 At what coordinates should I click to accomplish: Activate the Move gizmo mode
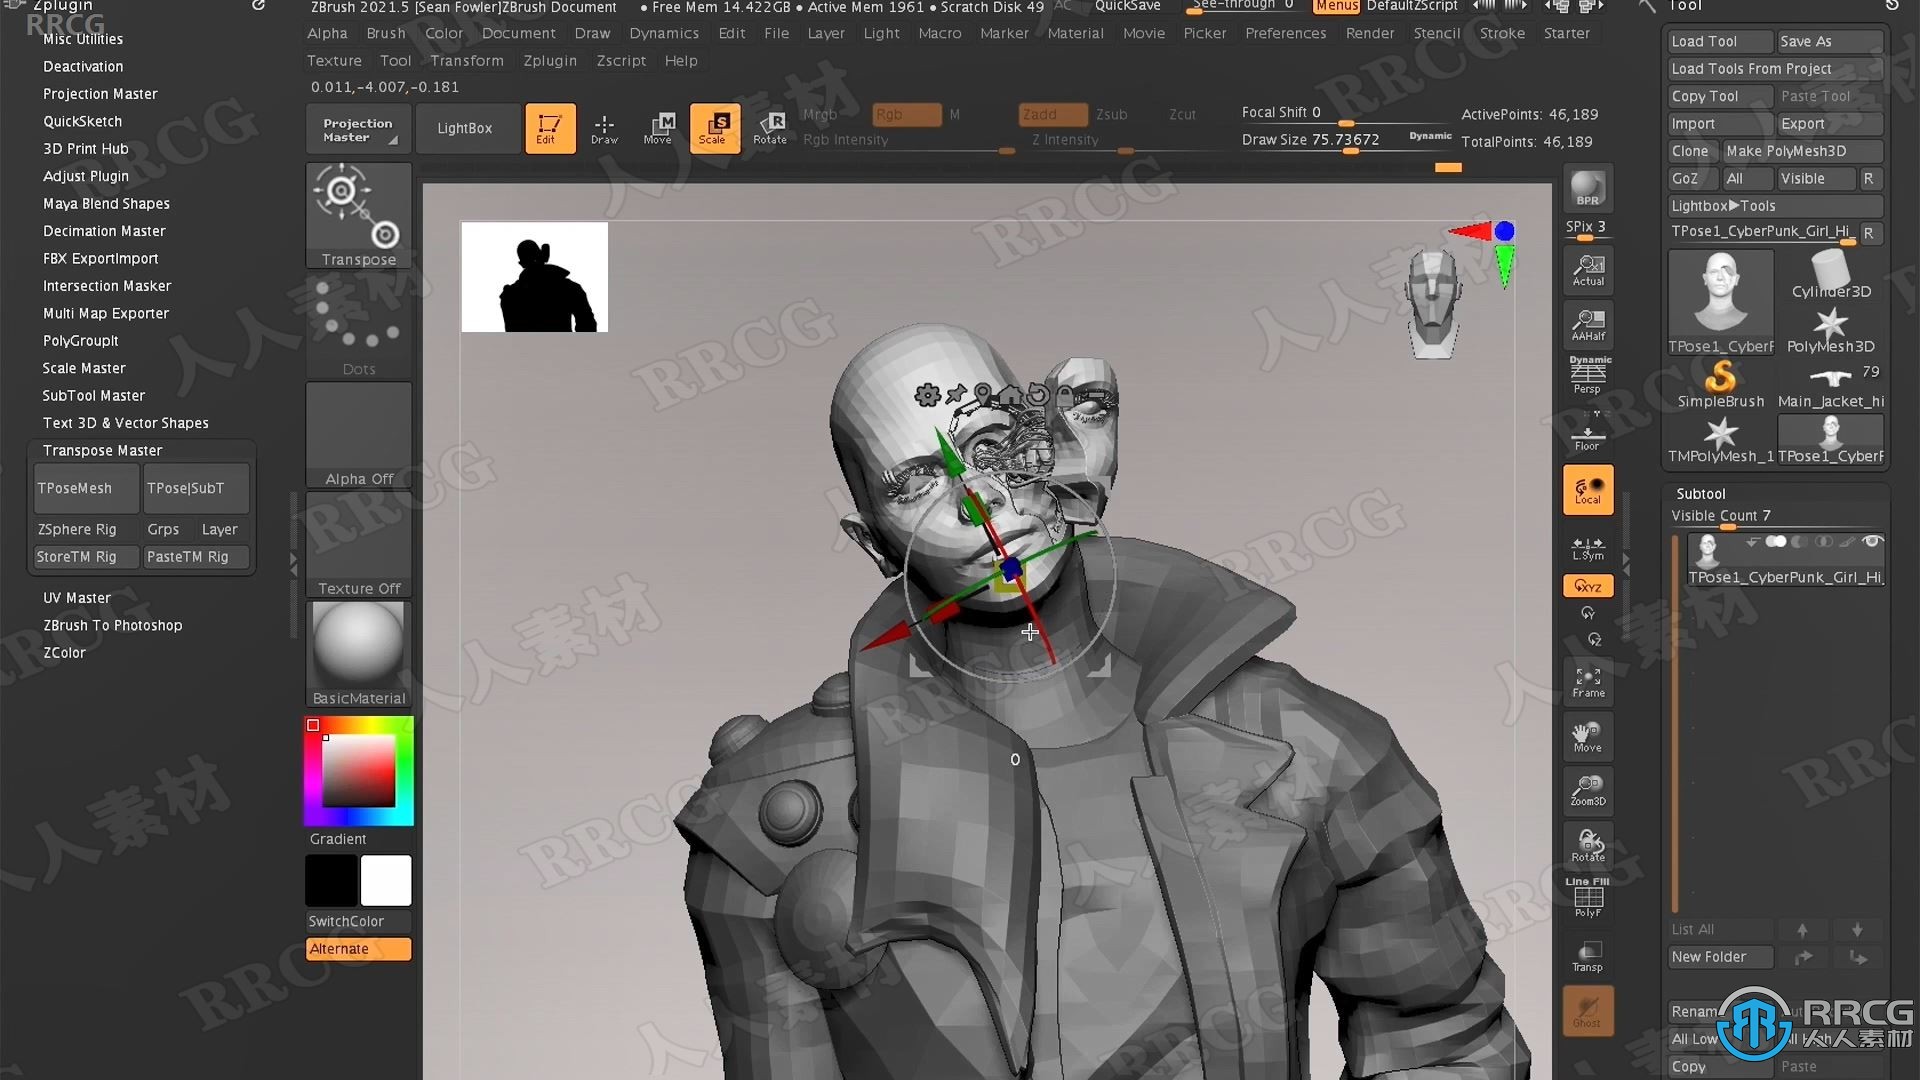(658, 128)
